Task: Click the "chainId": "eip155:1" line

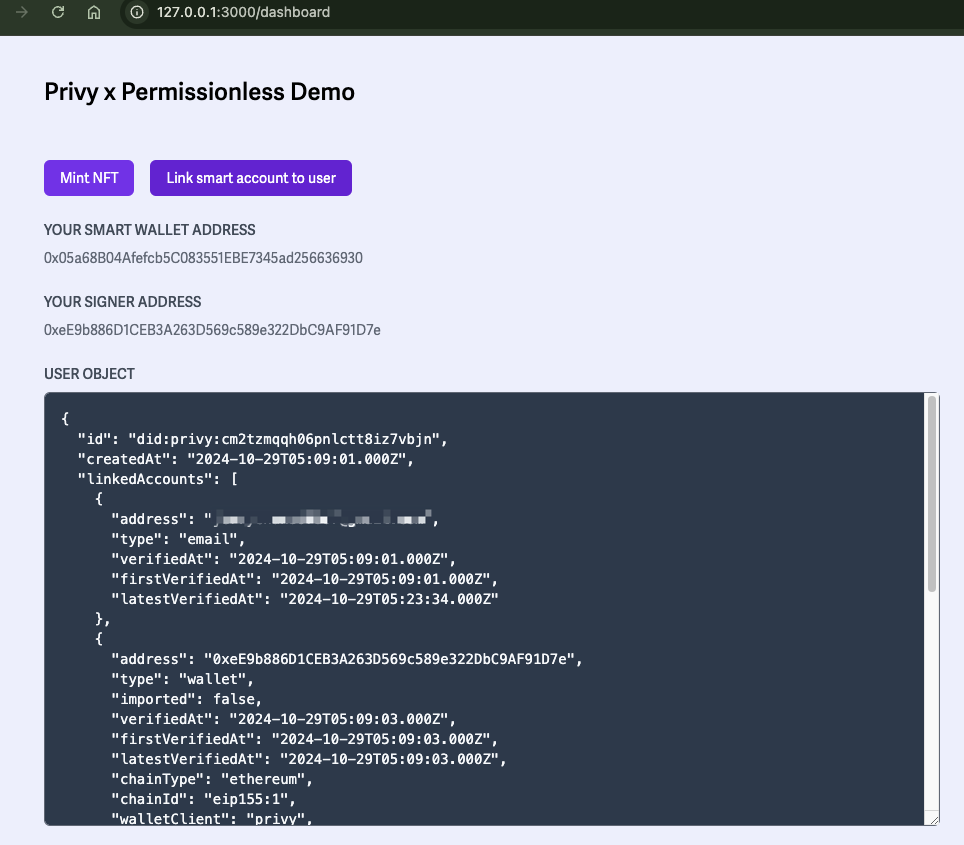Action: [203, 799]
